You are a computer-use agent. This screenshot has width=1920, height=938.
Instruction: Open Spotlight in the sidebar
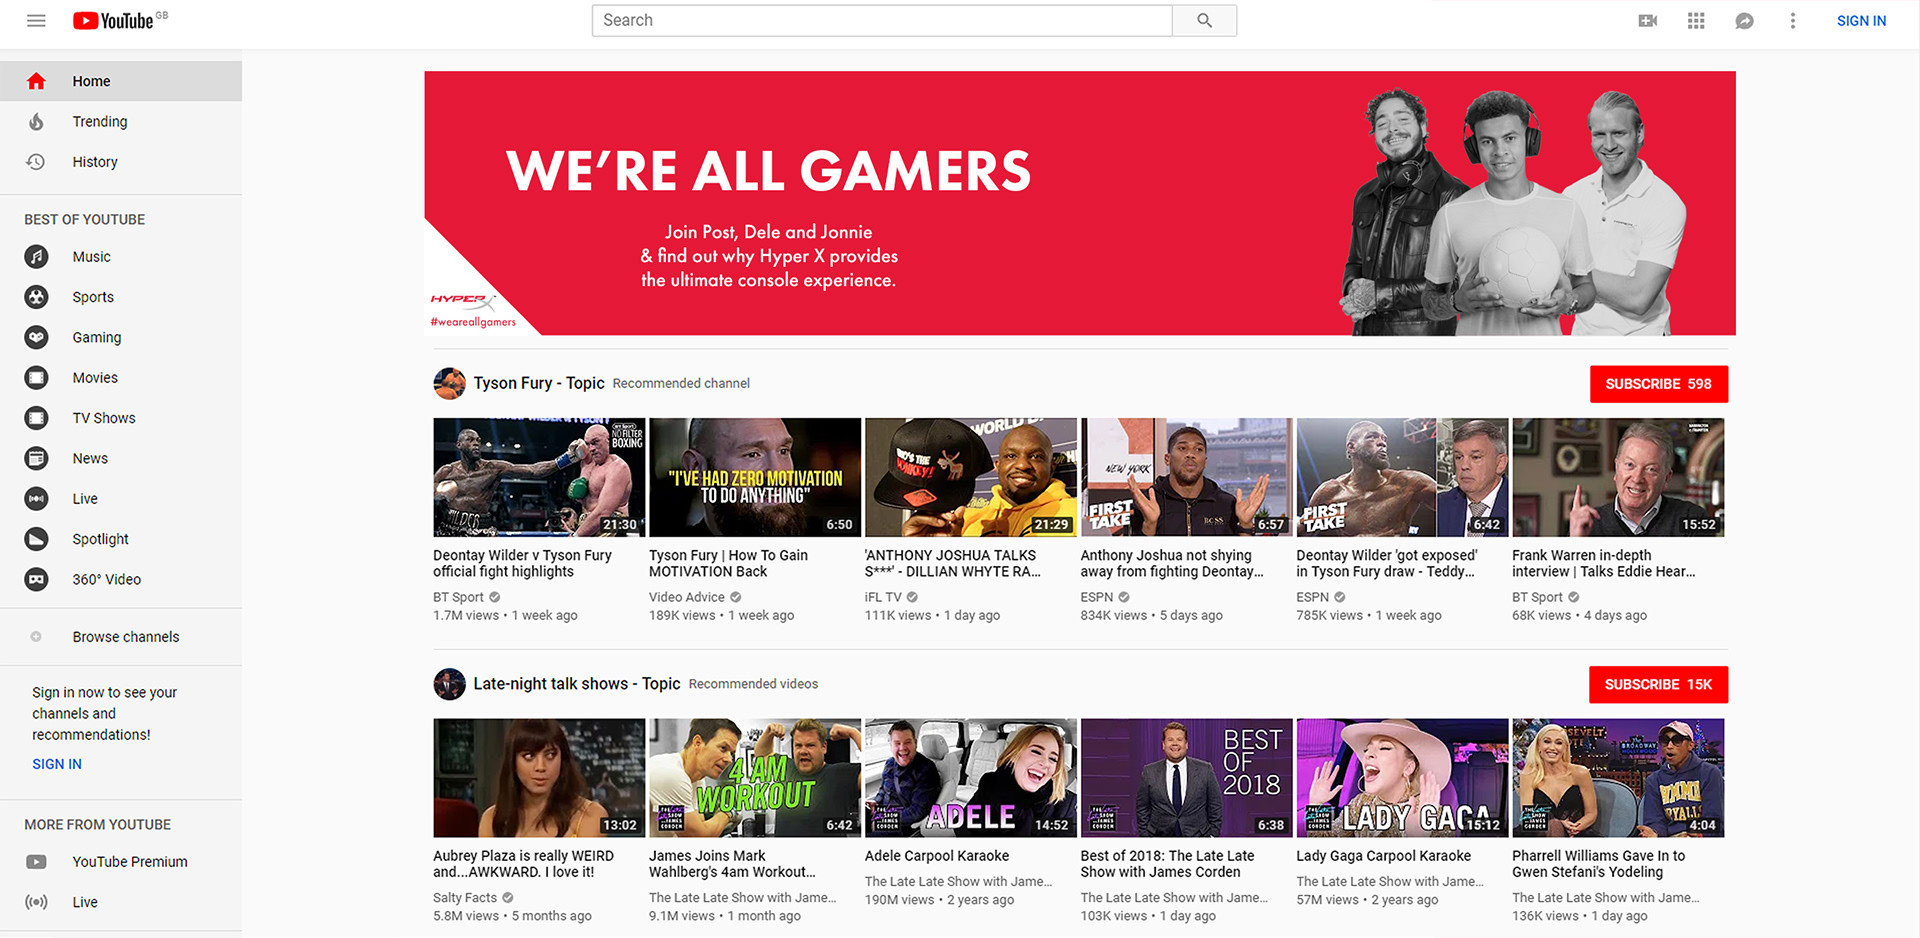click(121, 539)
